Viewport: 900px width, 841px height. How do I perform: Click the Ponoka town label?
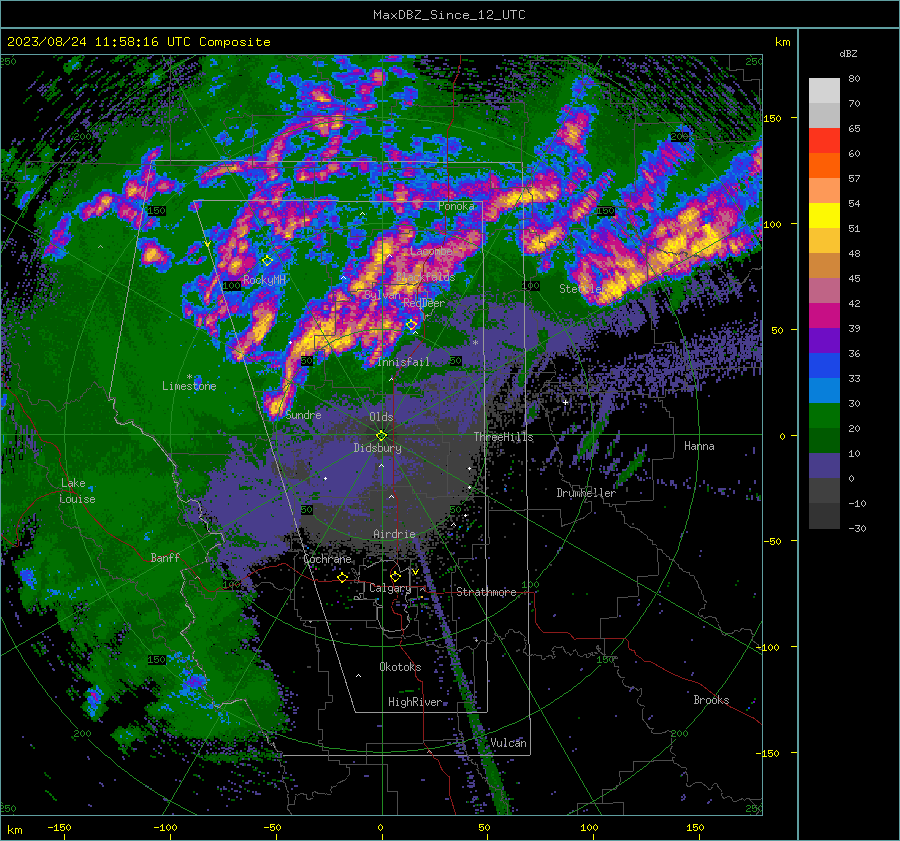(456, 206)
